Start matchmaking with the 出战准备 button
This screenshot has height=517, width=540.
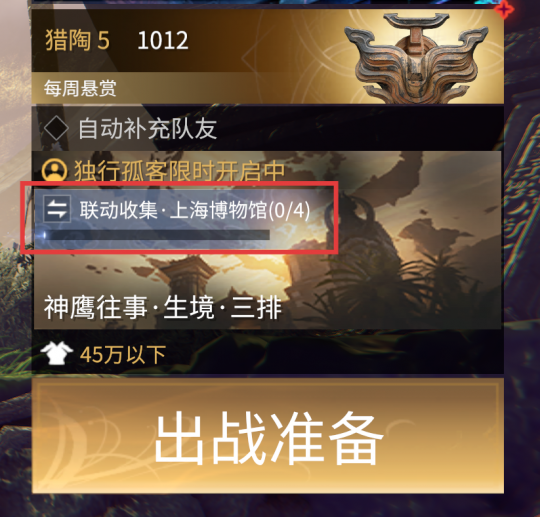pyautogui.click(x=268, y=436)
